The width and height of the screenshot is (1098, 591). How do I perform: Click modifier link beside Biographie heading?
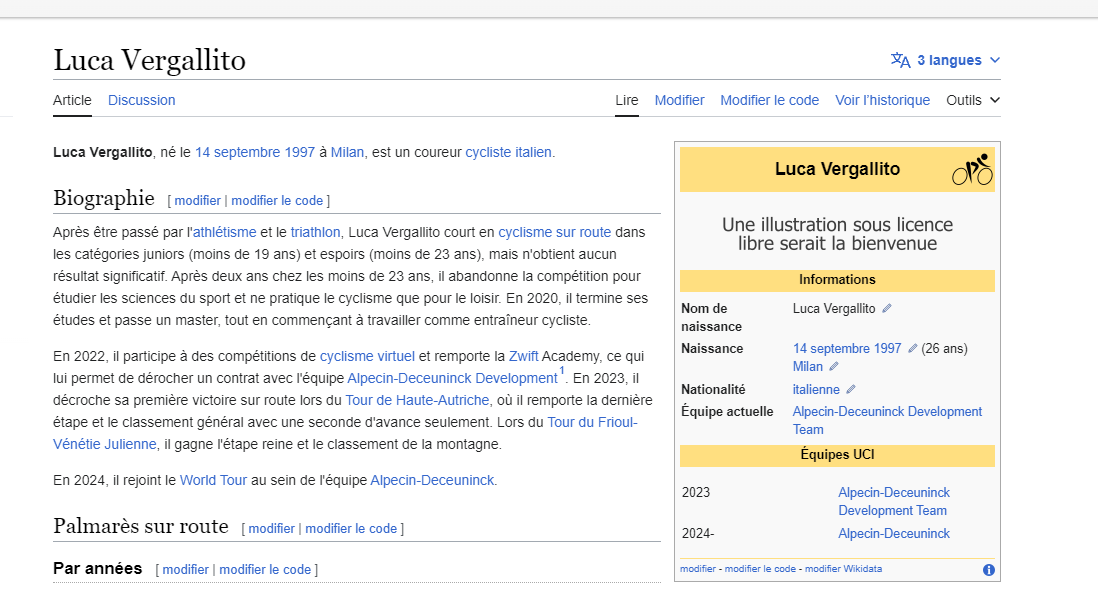click(x=197, y=201)
